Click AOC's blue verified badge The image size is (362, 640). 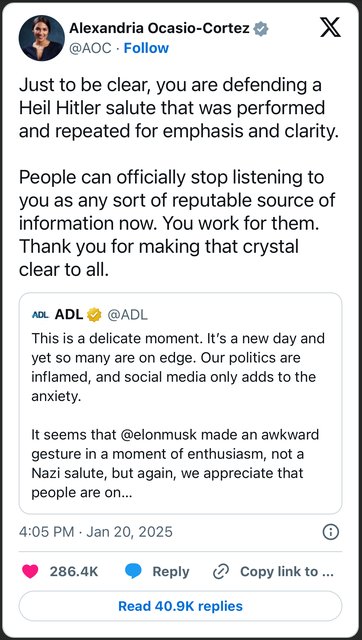click(261, 29)
